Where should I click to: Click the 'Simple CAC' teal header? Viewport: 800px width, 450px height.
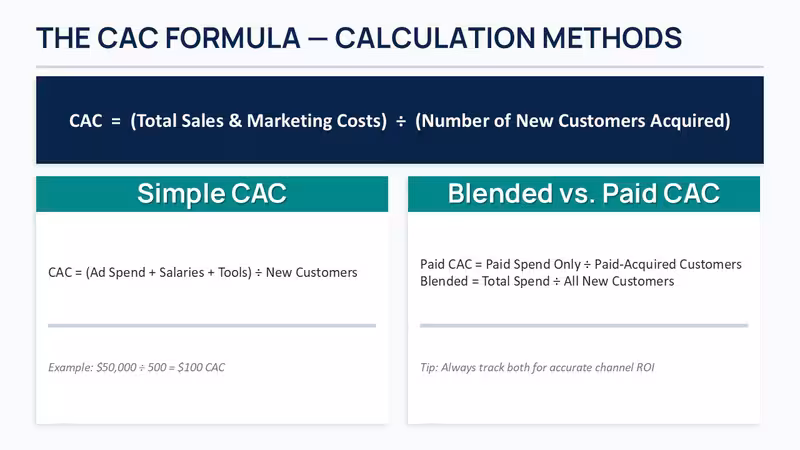point(212,194)
